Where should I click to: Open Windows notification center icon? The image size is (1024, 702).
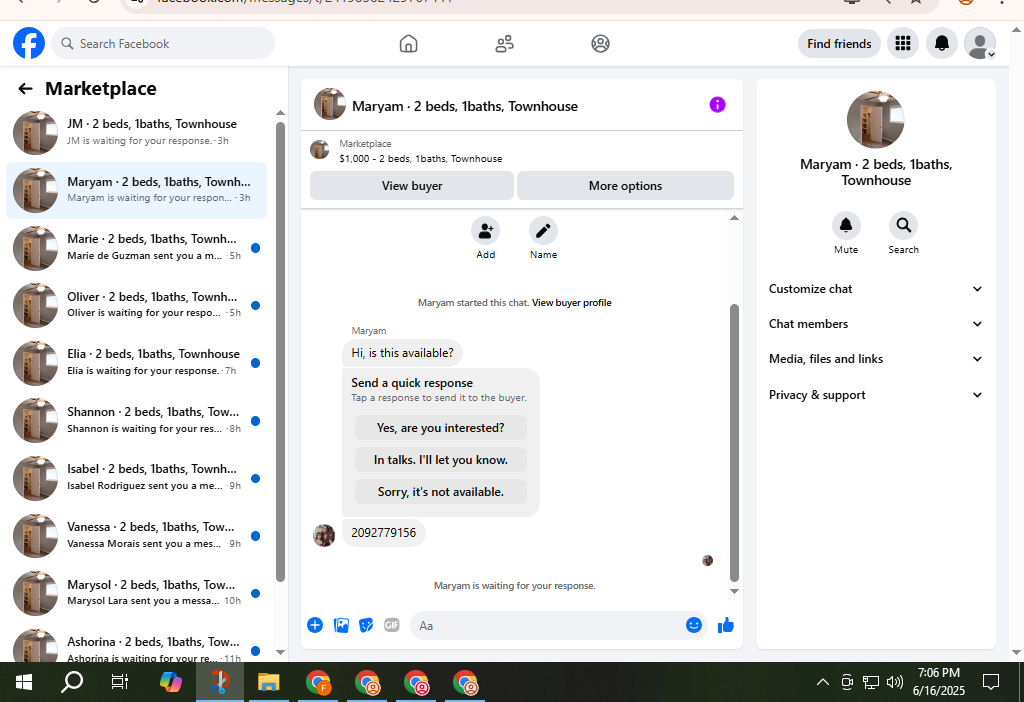(991, 682)
